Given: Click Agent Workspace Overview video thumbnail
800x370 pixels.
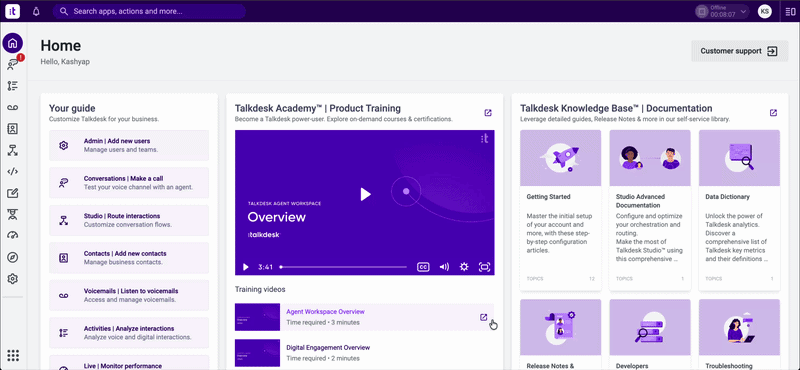Looking at the screenshot, I should coord(257,317).
